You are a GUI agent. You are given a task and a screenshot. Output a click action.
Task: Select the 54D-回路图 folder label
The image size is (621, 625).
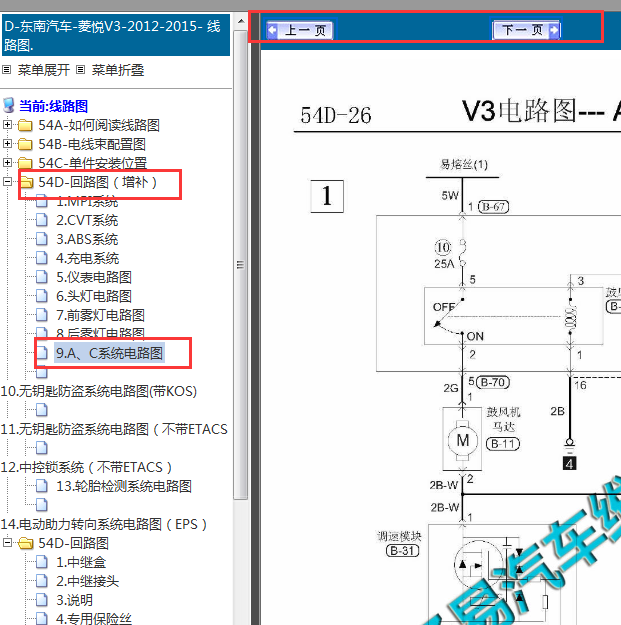73,543
